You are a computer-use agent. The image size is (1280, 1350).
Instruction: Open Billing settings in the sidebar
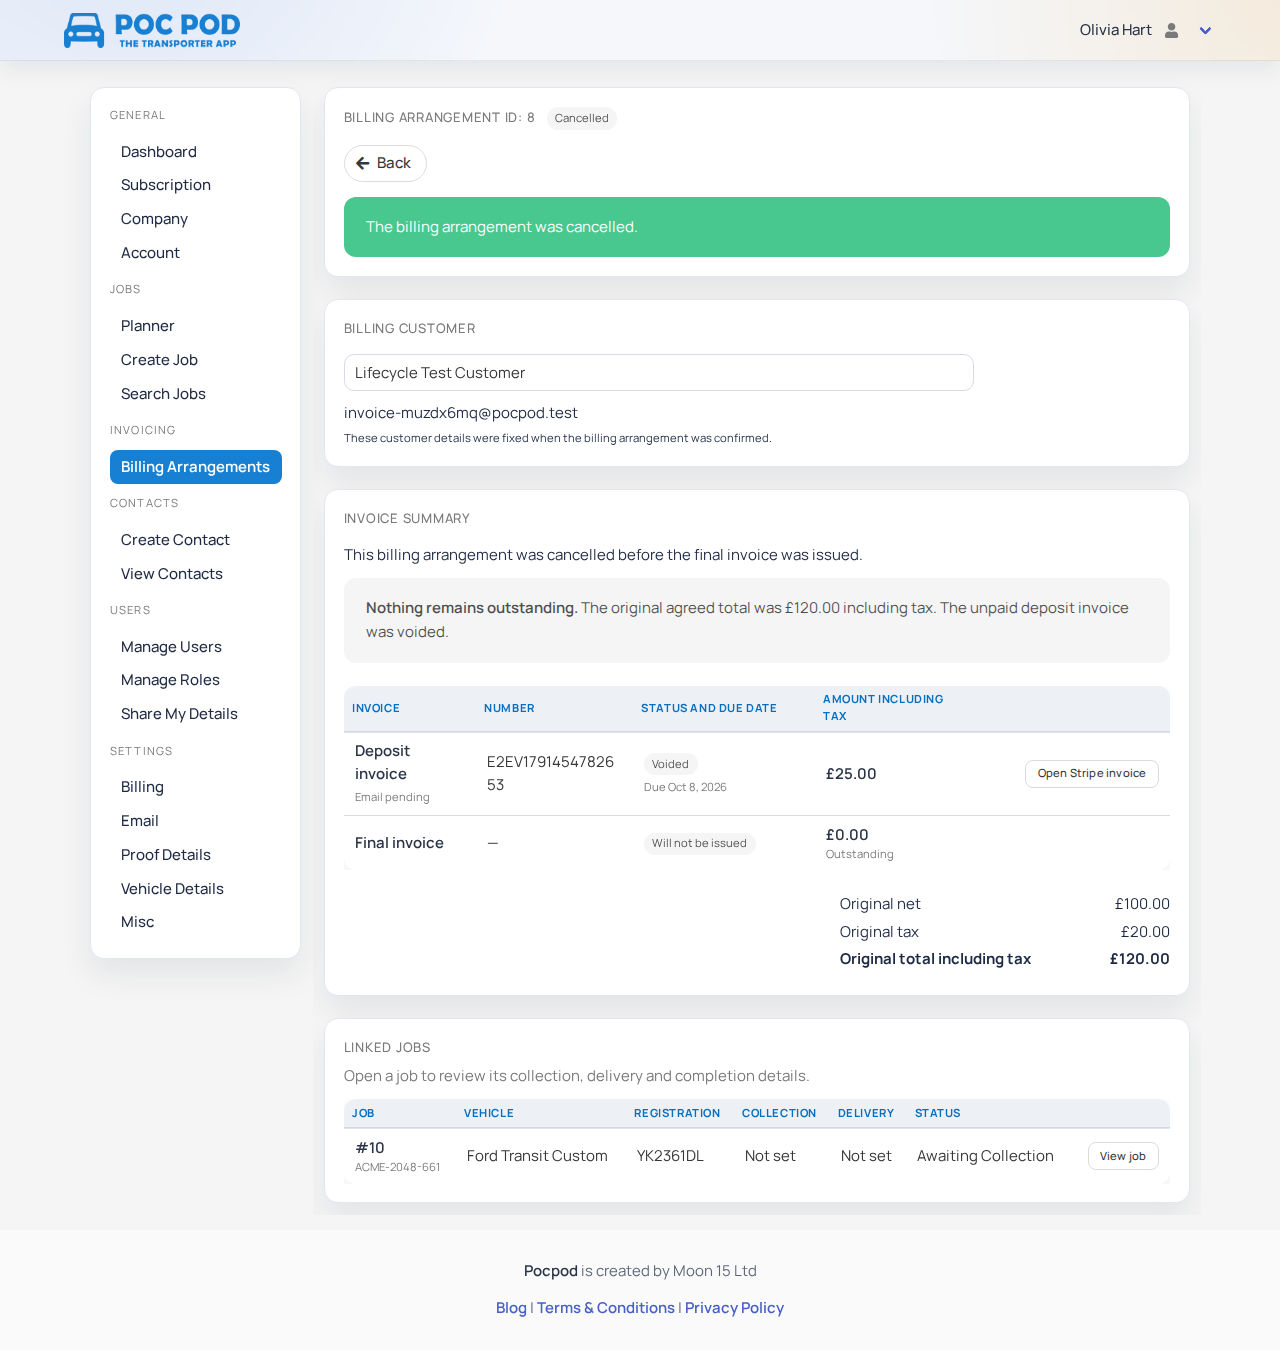point(142,787)
